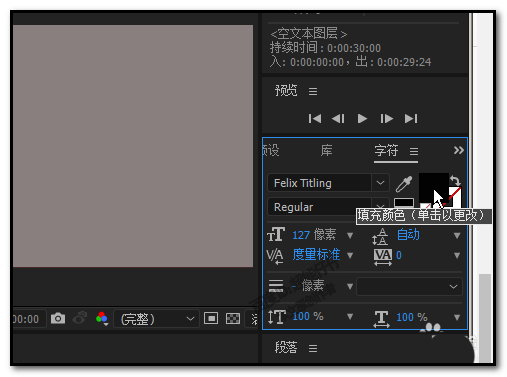Click the tracking VA icon
Screen dimensions: 507x377
click(383, 257)
